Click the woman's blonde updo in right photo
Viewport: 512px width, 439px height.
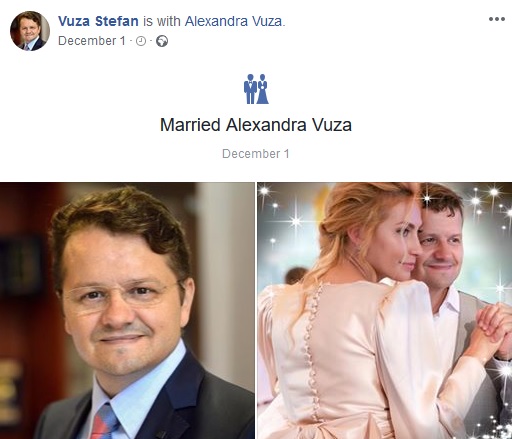pos(353,217)
